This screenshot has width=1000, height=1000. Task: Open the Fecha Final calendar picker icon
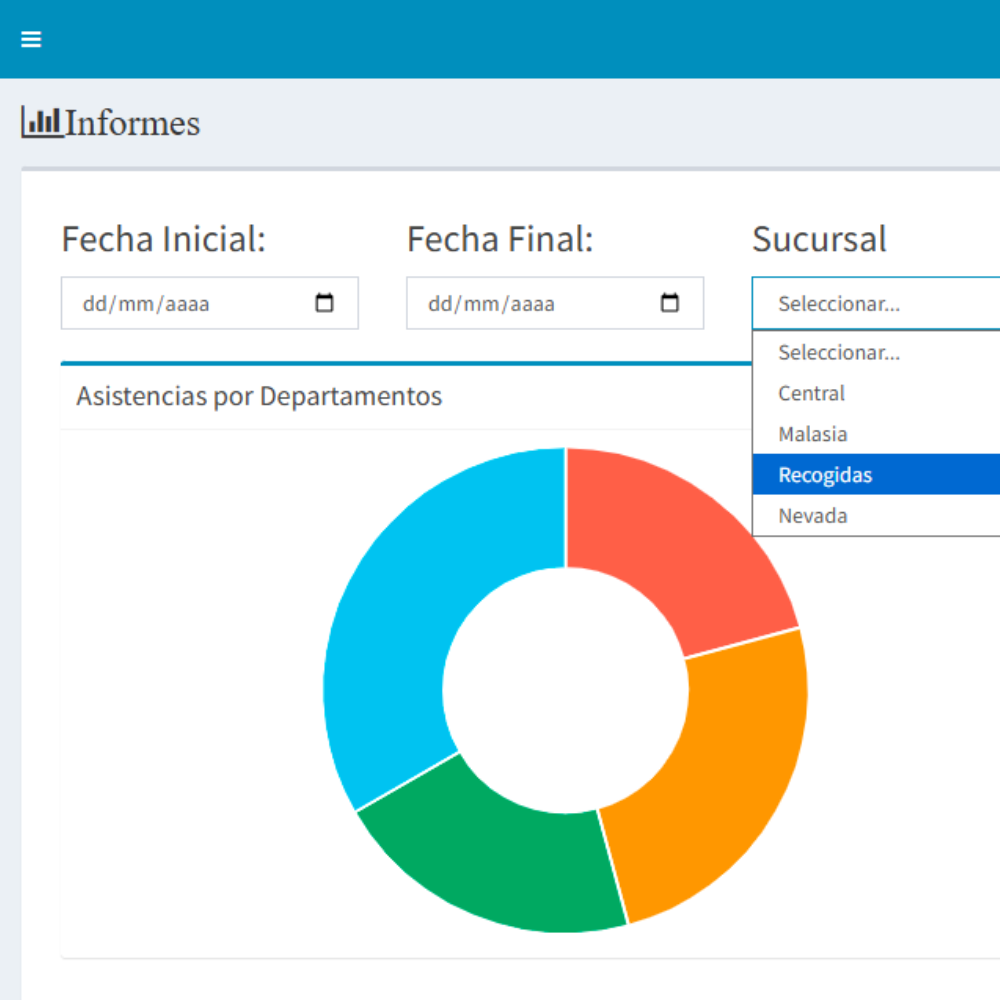point(670,303)
